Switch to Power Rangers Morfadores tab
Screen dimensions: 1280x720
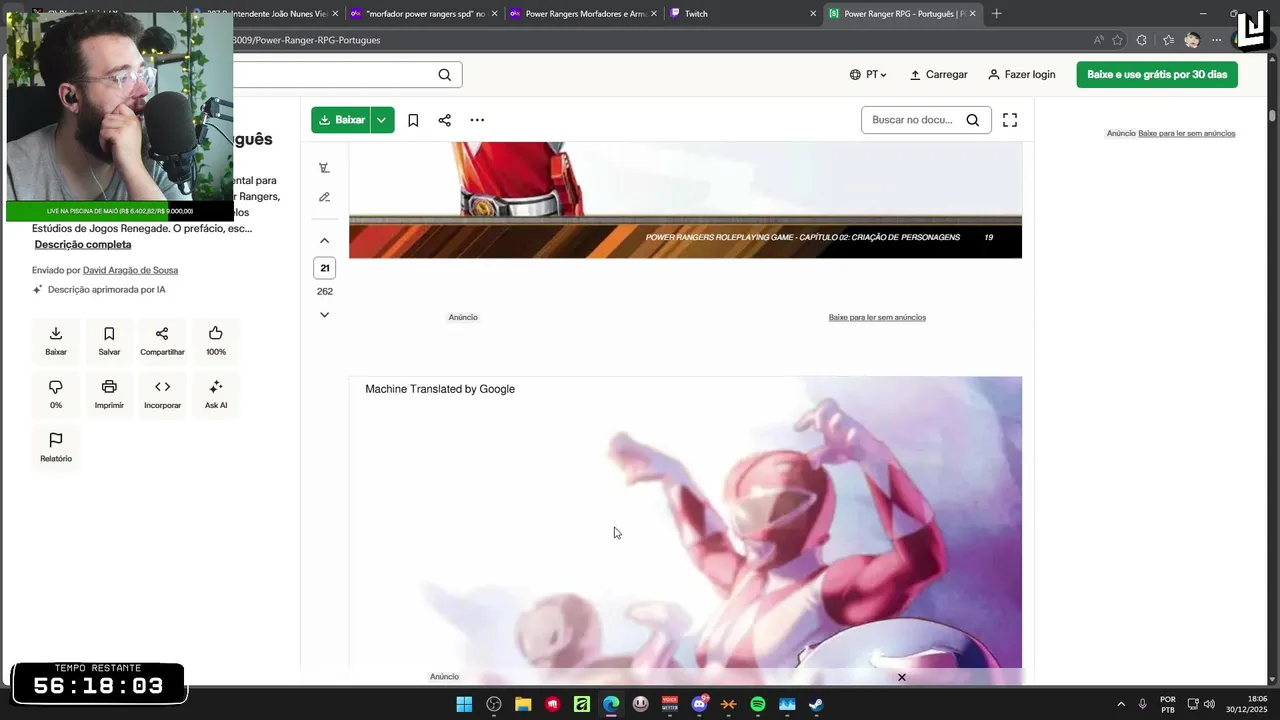tap(585, 14)
